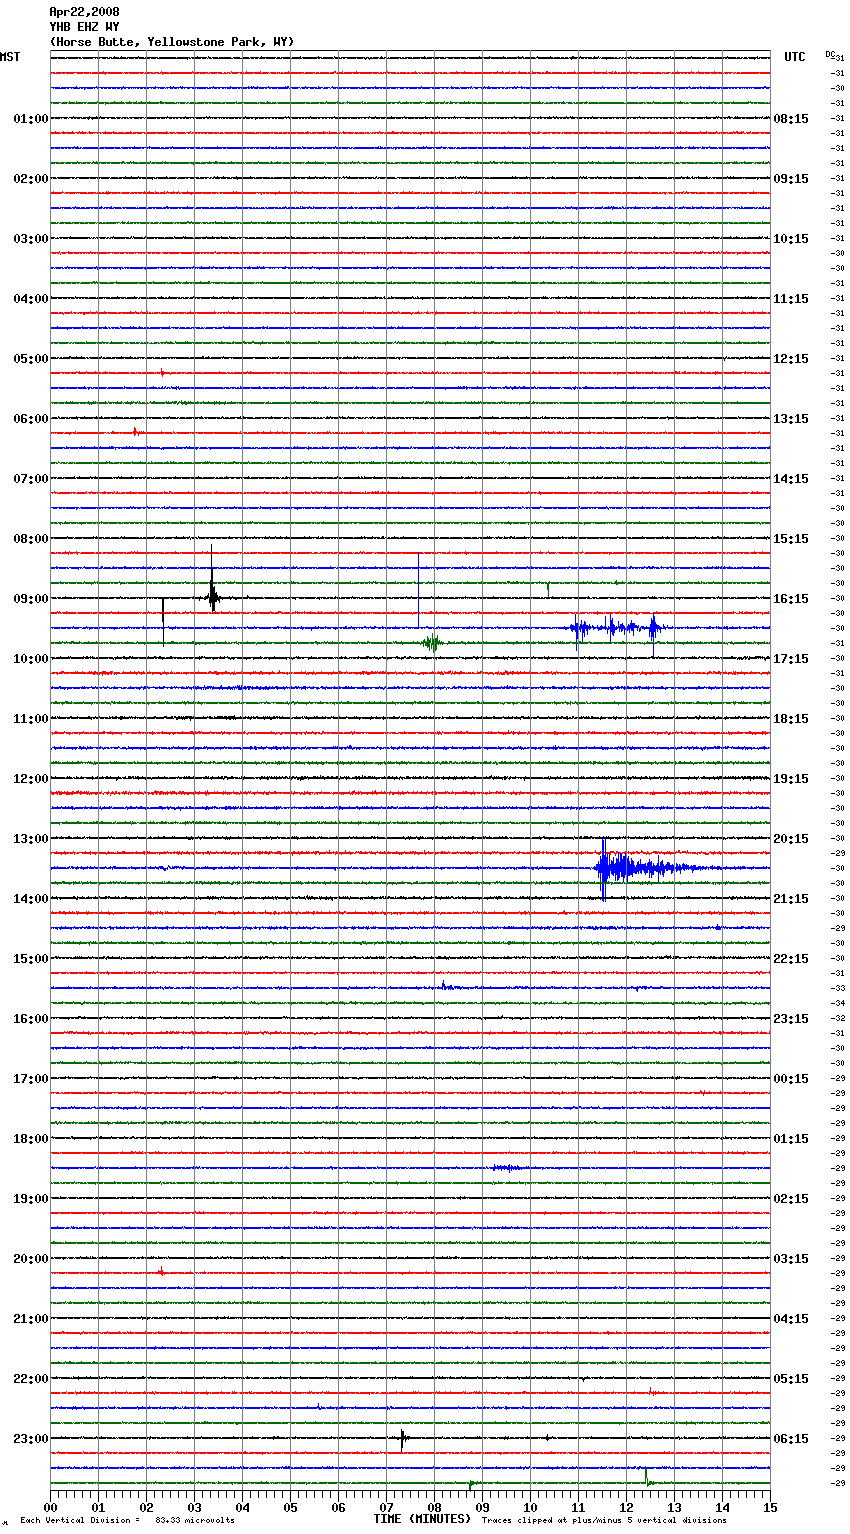
Task: Click the bottom axis minute tick label 03
Action: [x=194, y=1507]
